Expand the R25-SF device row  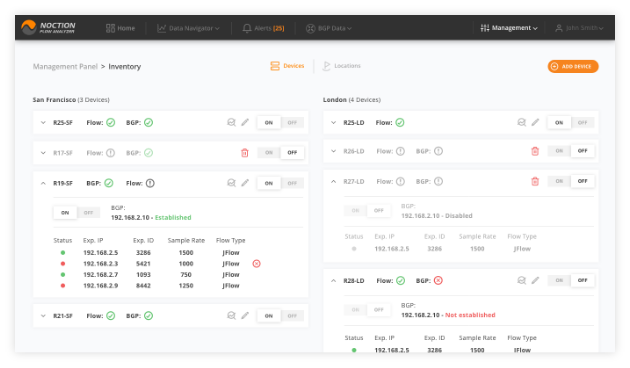(43, 123)
